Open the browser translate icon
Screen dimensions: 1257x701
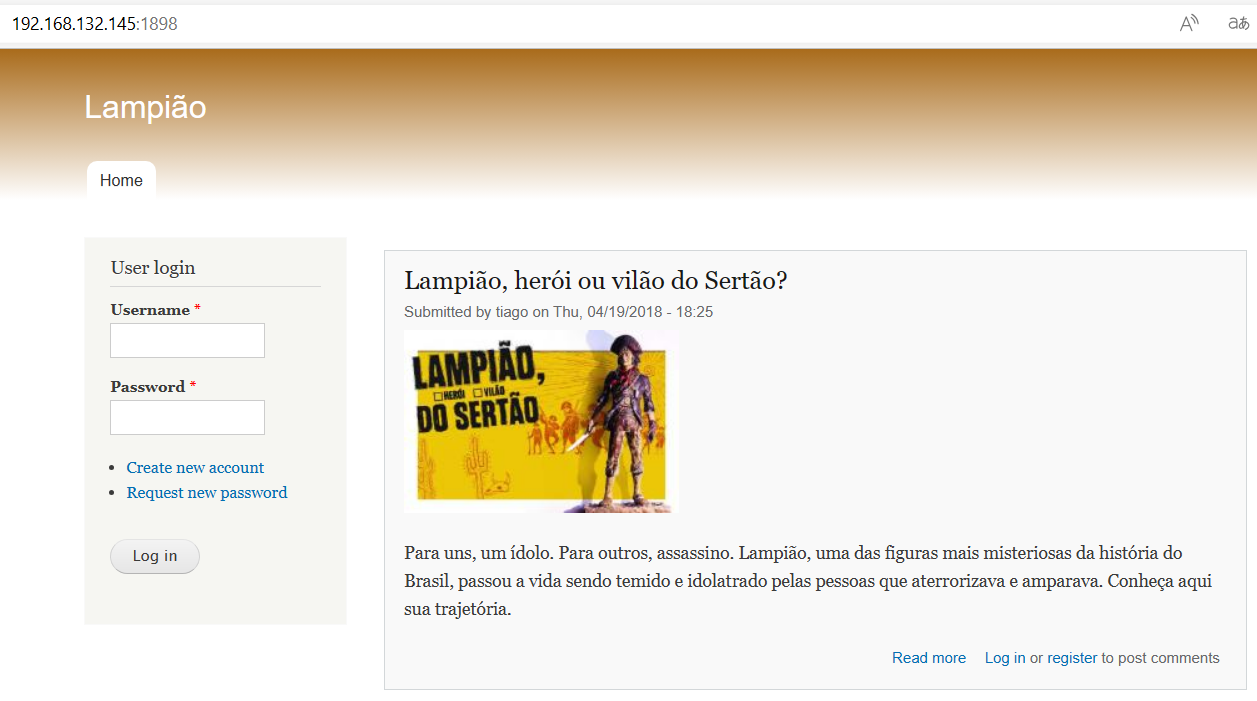1239,24
